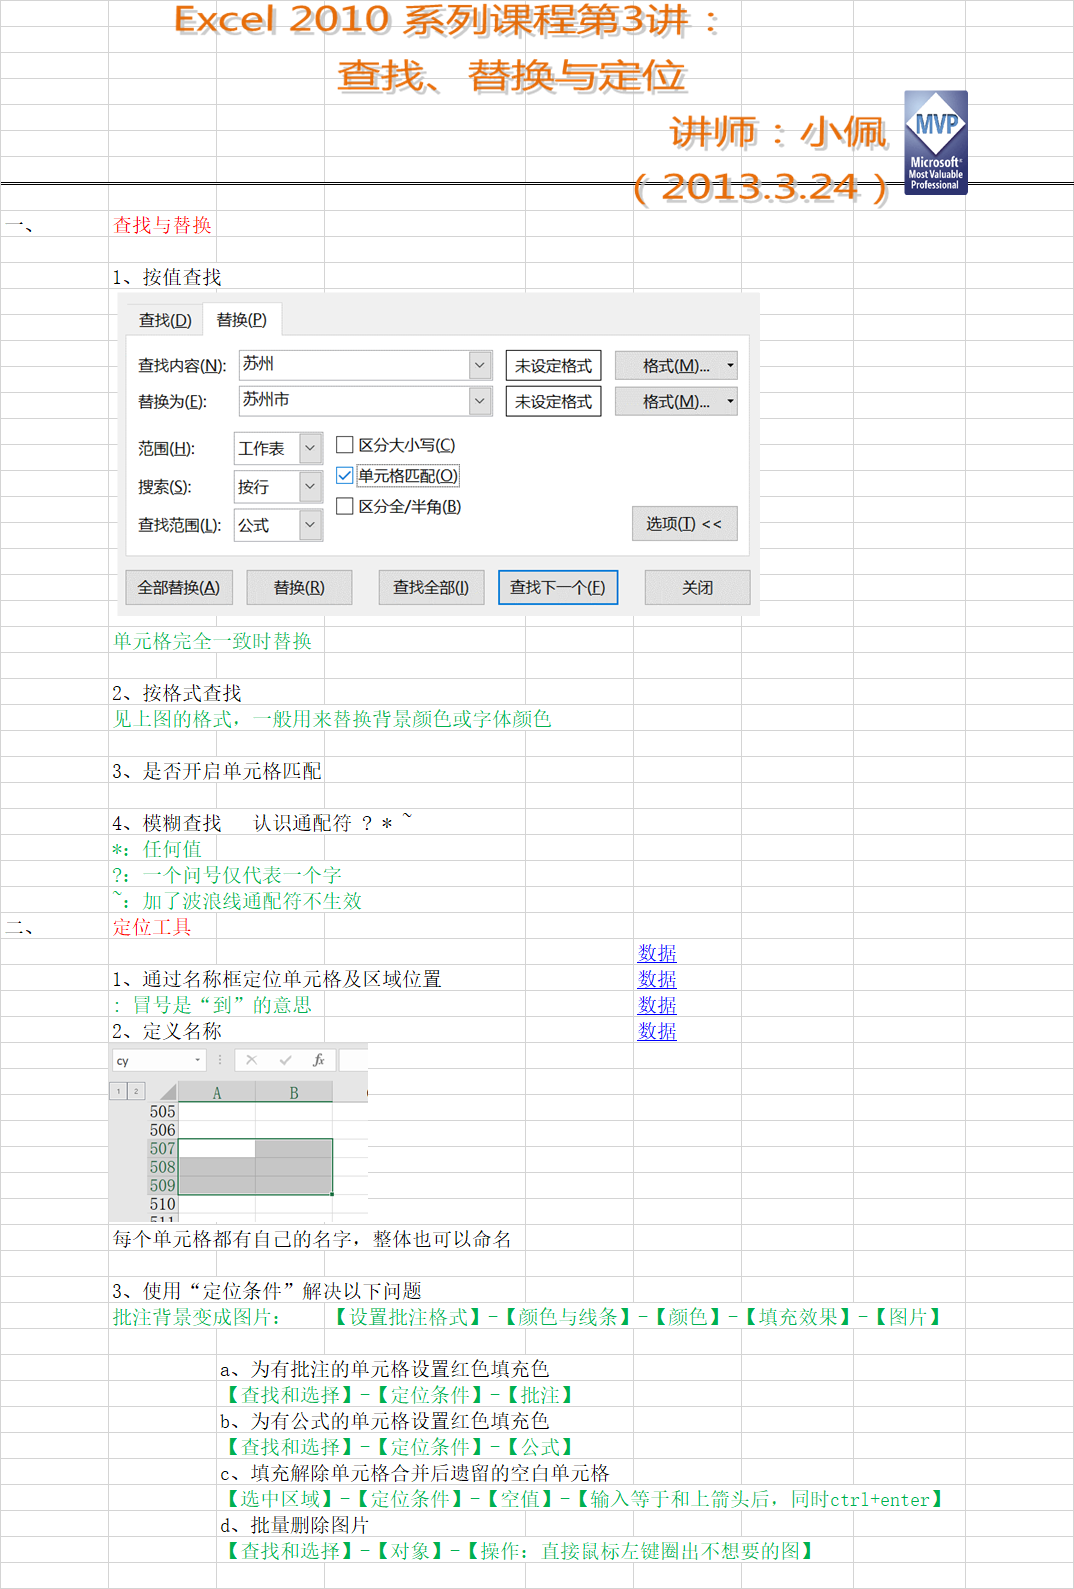Click the 全部替换(A) button

click(x=179, y=587)
